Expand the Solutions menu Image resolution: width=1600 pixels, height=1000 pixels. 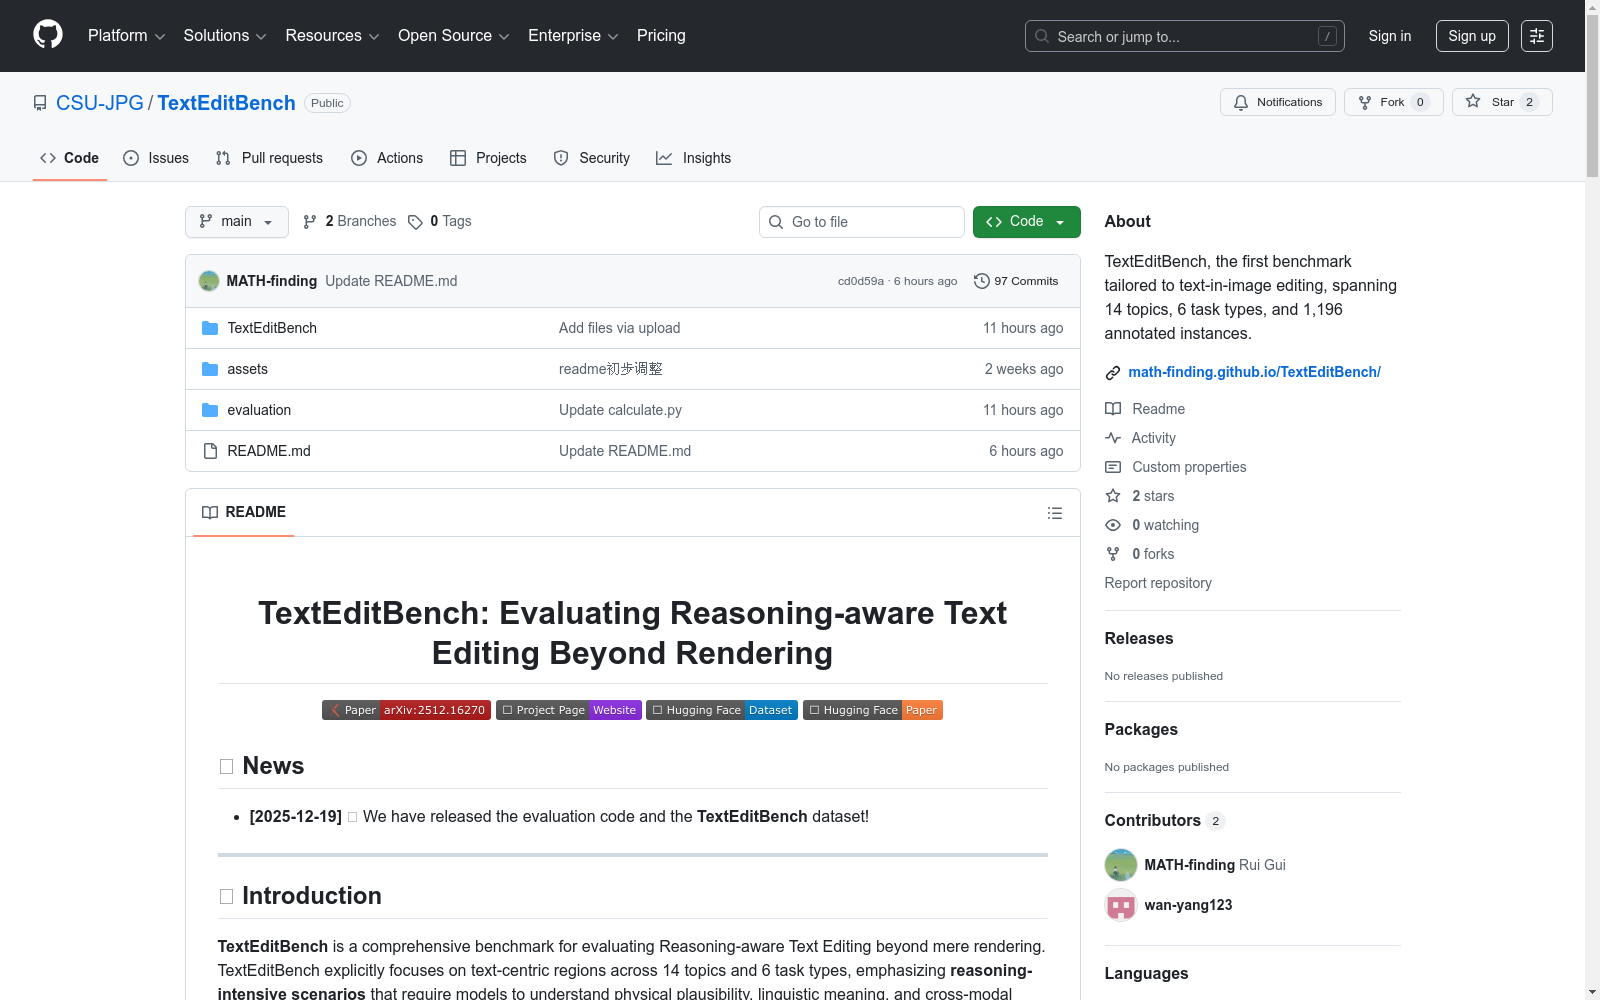tap(225, 36)
